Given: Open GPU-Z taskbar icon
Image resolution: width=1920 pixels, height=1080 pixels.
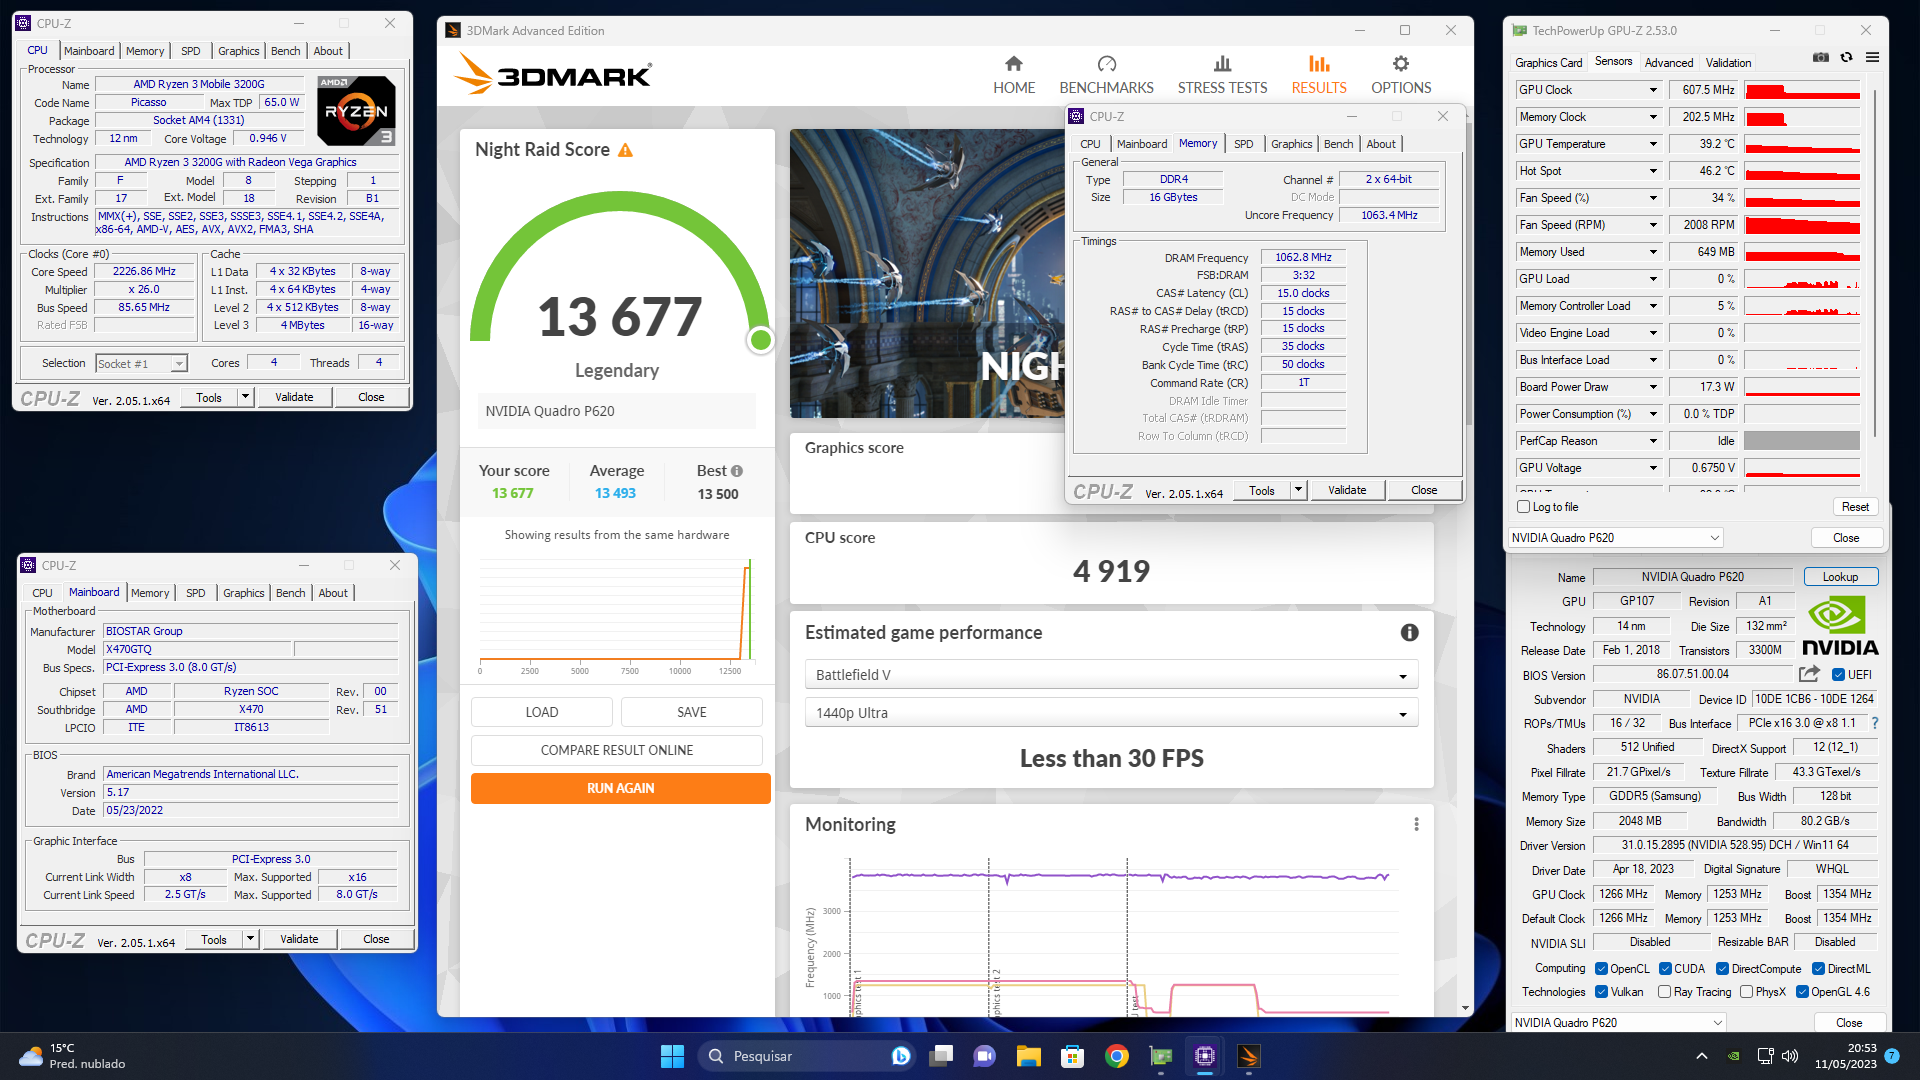Looking at the screenshot, I should (x=1161, y=1056).
